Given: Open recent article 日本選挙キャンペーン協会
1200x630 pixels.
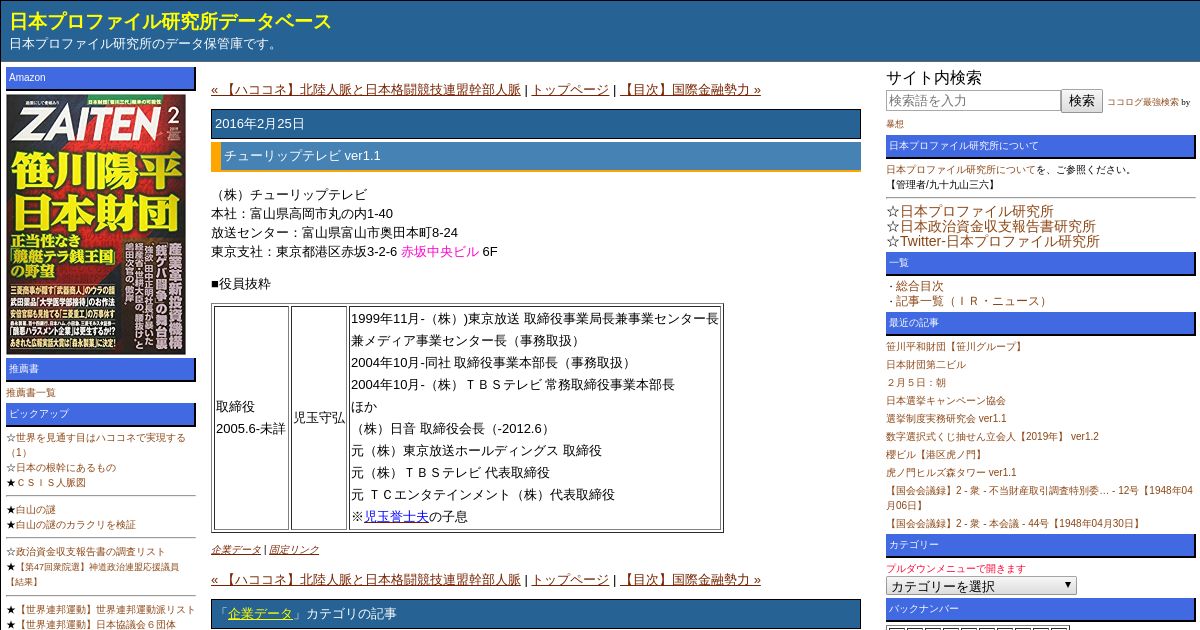Looking at the screenshot, I should (946, 401).
